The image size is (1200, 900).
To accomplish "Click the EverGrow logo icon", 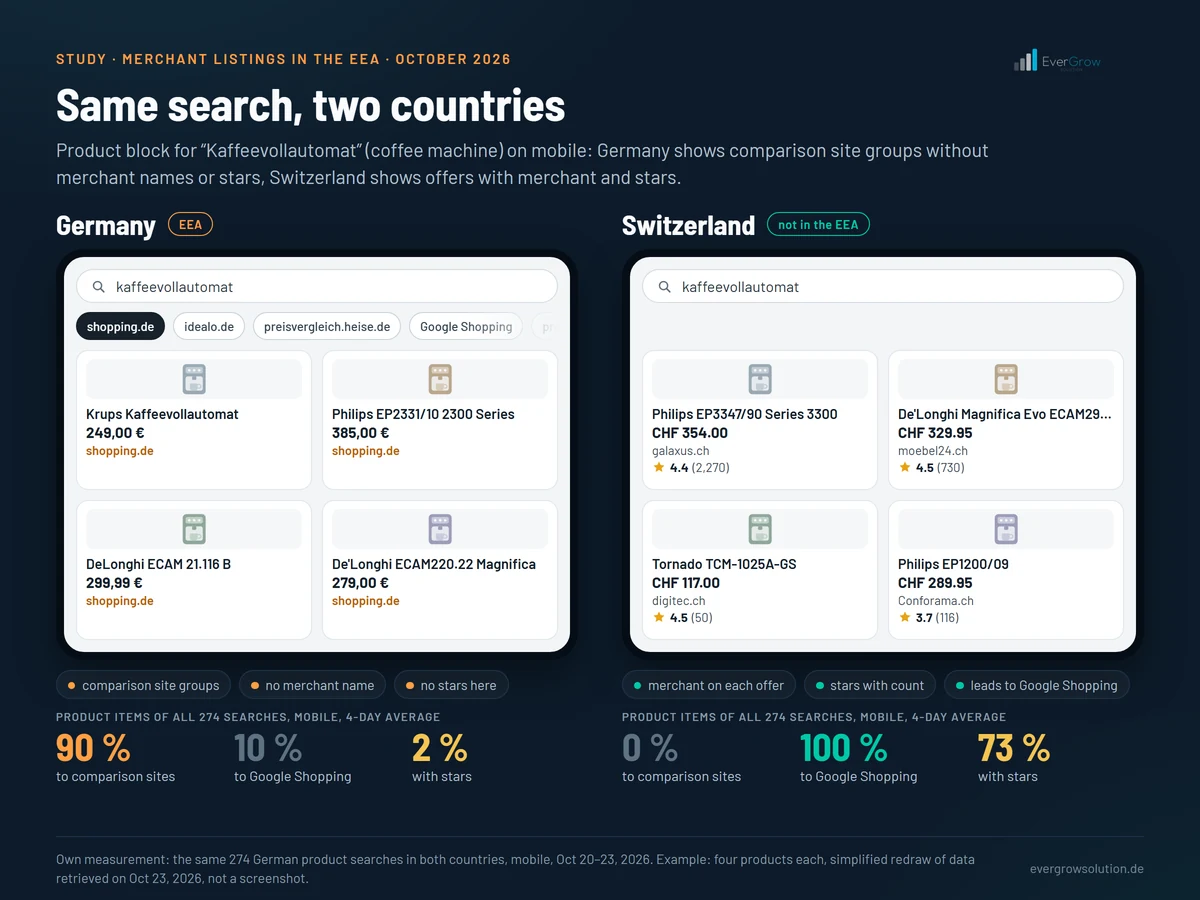I will pyautogui.click(x=1025, y=61).
